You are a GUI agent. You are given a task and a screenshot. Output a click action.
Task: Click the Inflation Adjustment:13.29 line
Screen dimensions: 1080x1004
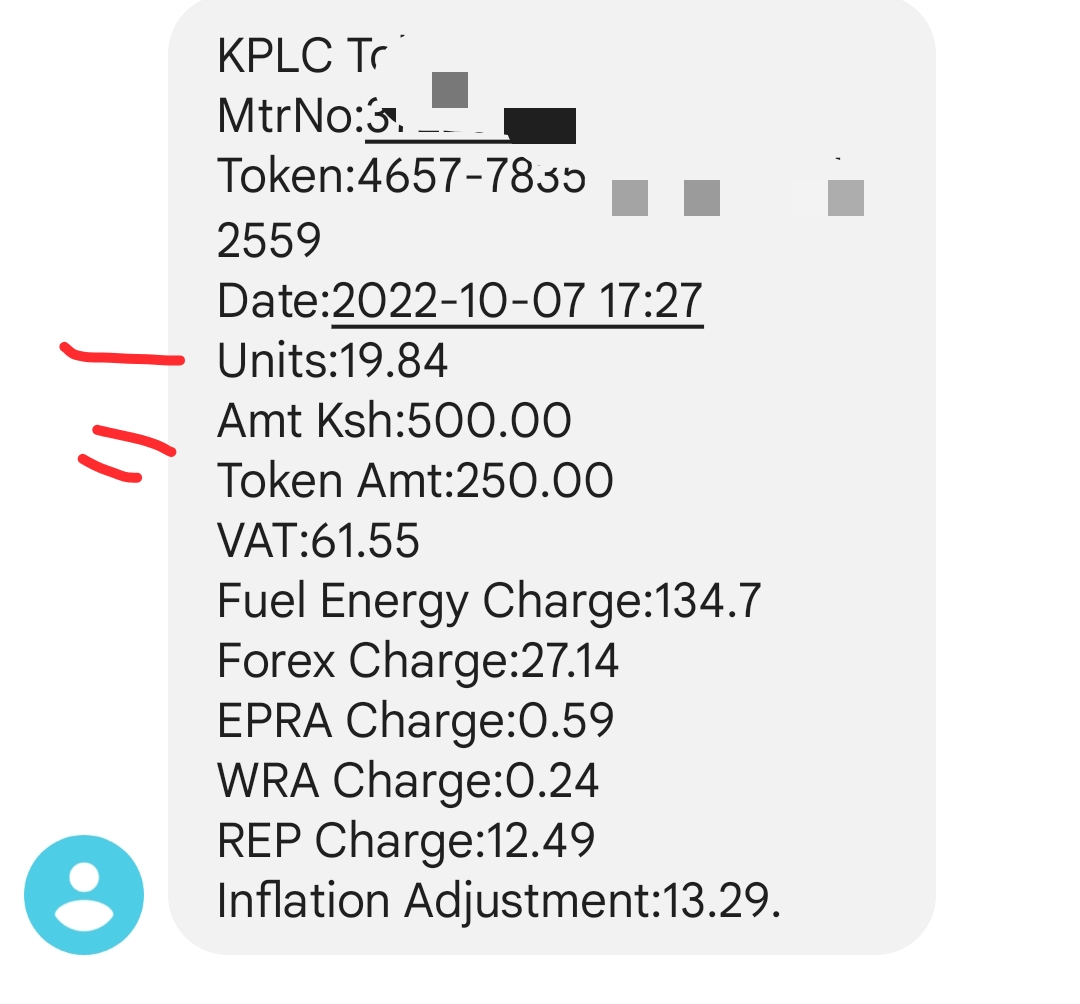[x=498, y=901]
